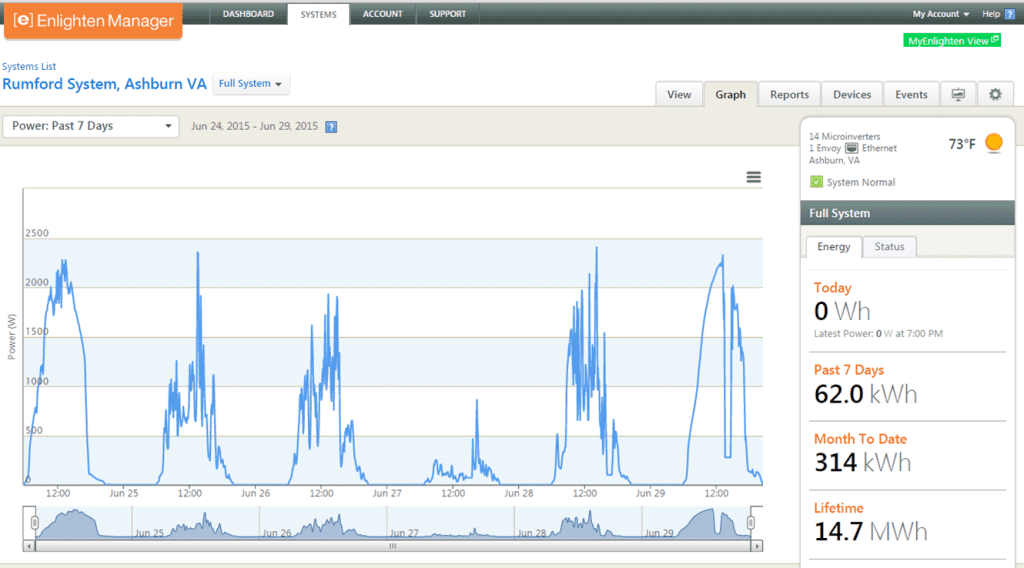Open the Support menu

(x=447, y=14)
